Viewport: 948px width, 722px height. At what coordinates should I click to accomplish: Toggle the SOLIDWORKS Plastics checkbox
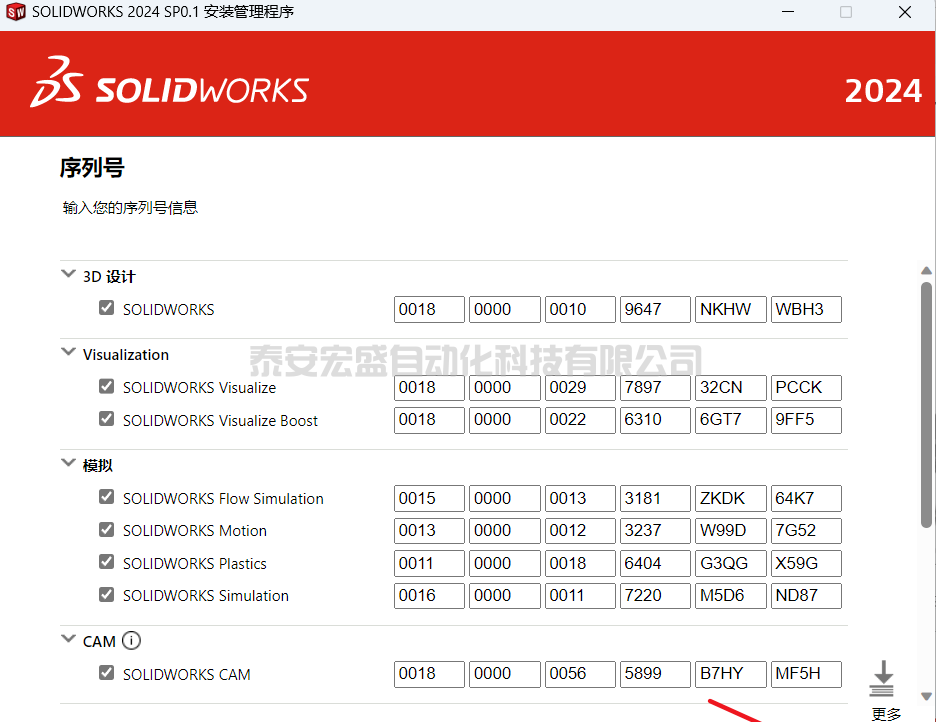point(107,562)
